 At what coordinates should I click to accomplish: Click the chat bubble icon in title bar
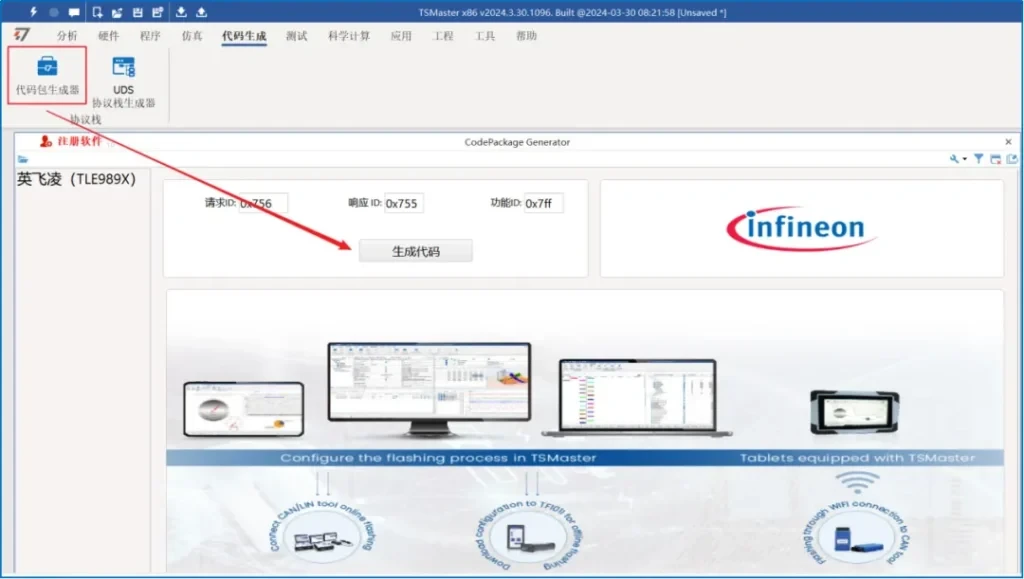73,12
